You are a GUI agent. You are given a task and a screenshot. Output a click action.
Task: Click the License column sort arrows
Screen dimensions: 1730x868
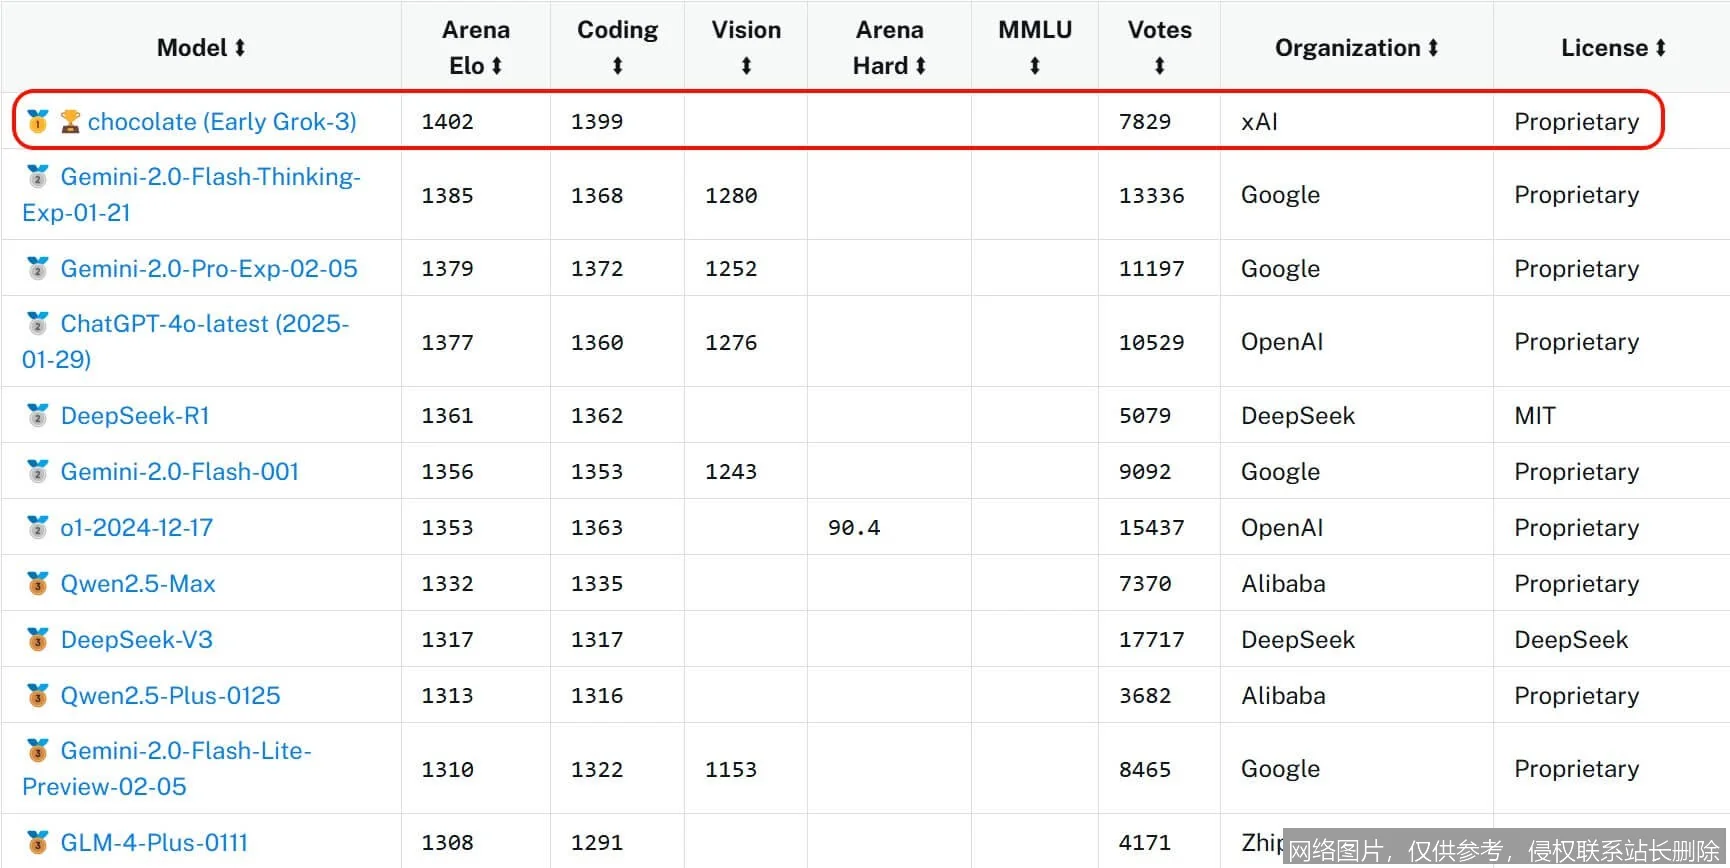[1660, 48]
